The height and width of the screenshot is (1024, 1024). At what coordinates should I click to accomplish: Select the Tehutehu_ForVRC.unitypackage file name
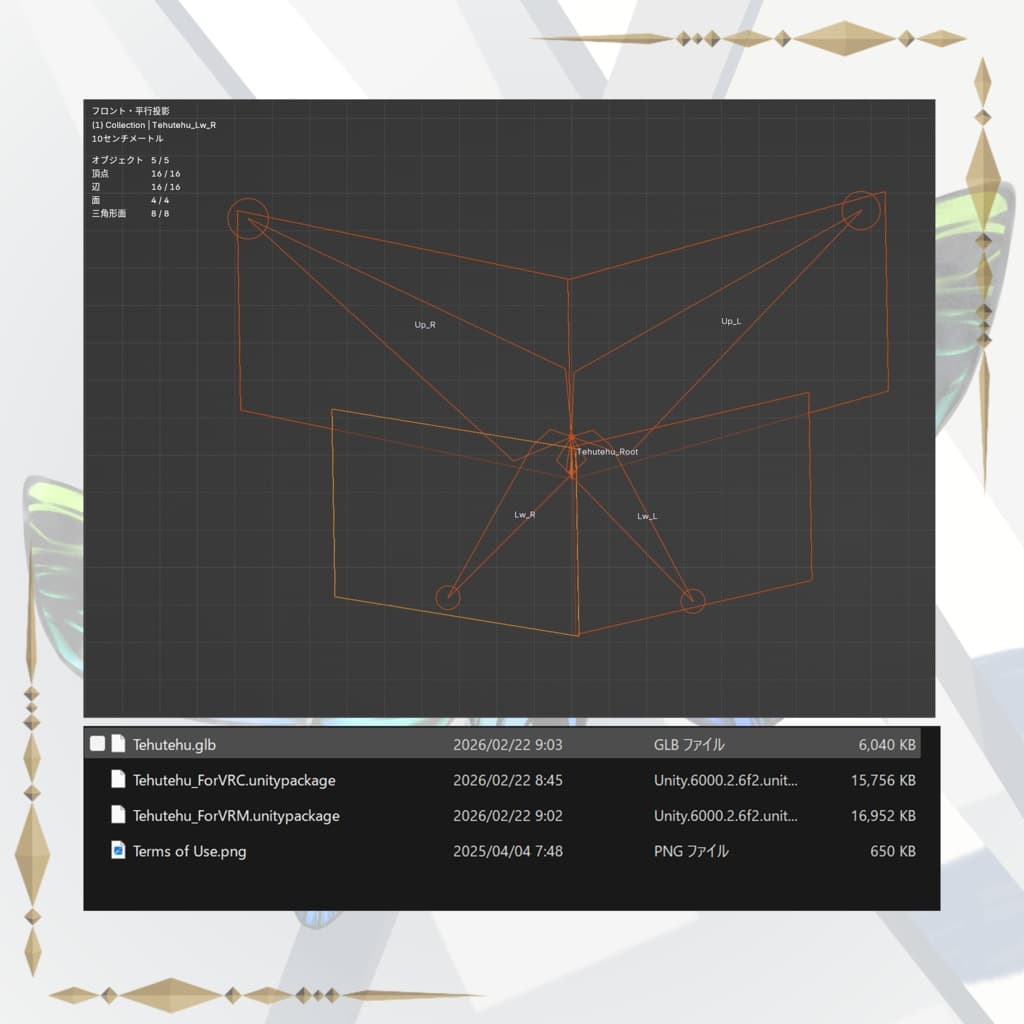234,780
